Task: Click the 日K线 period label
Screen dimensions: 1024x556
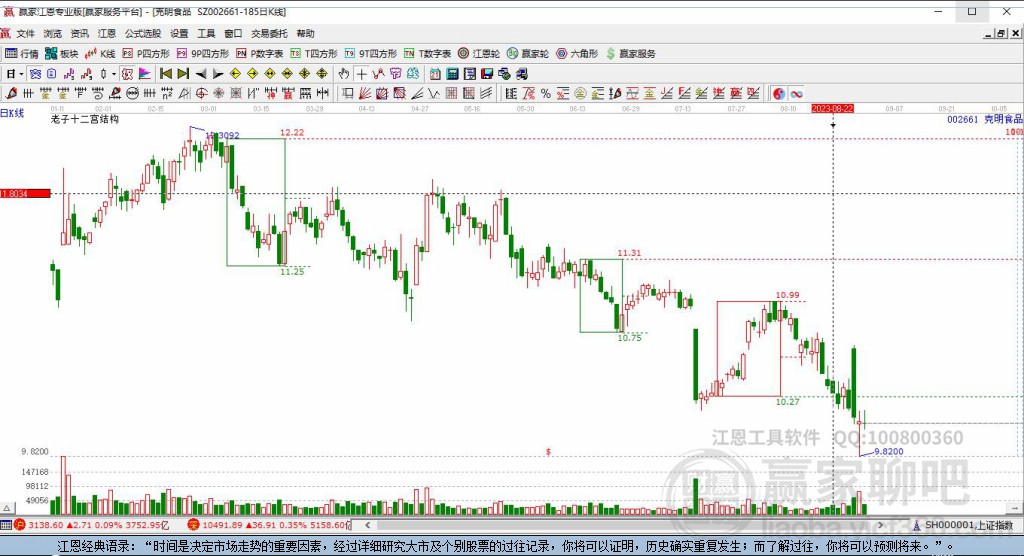Action: (12, 113)
